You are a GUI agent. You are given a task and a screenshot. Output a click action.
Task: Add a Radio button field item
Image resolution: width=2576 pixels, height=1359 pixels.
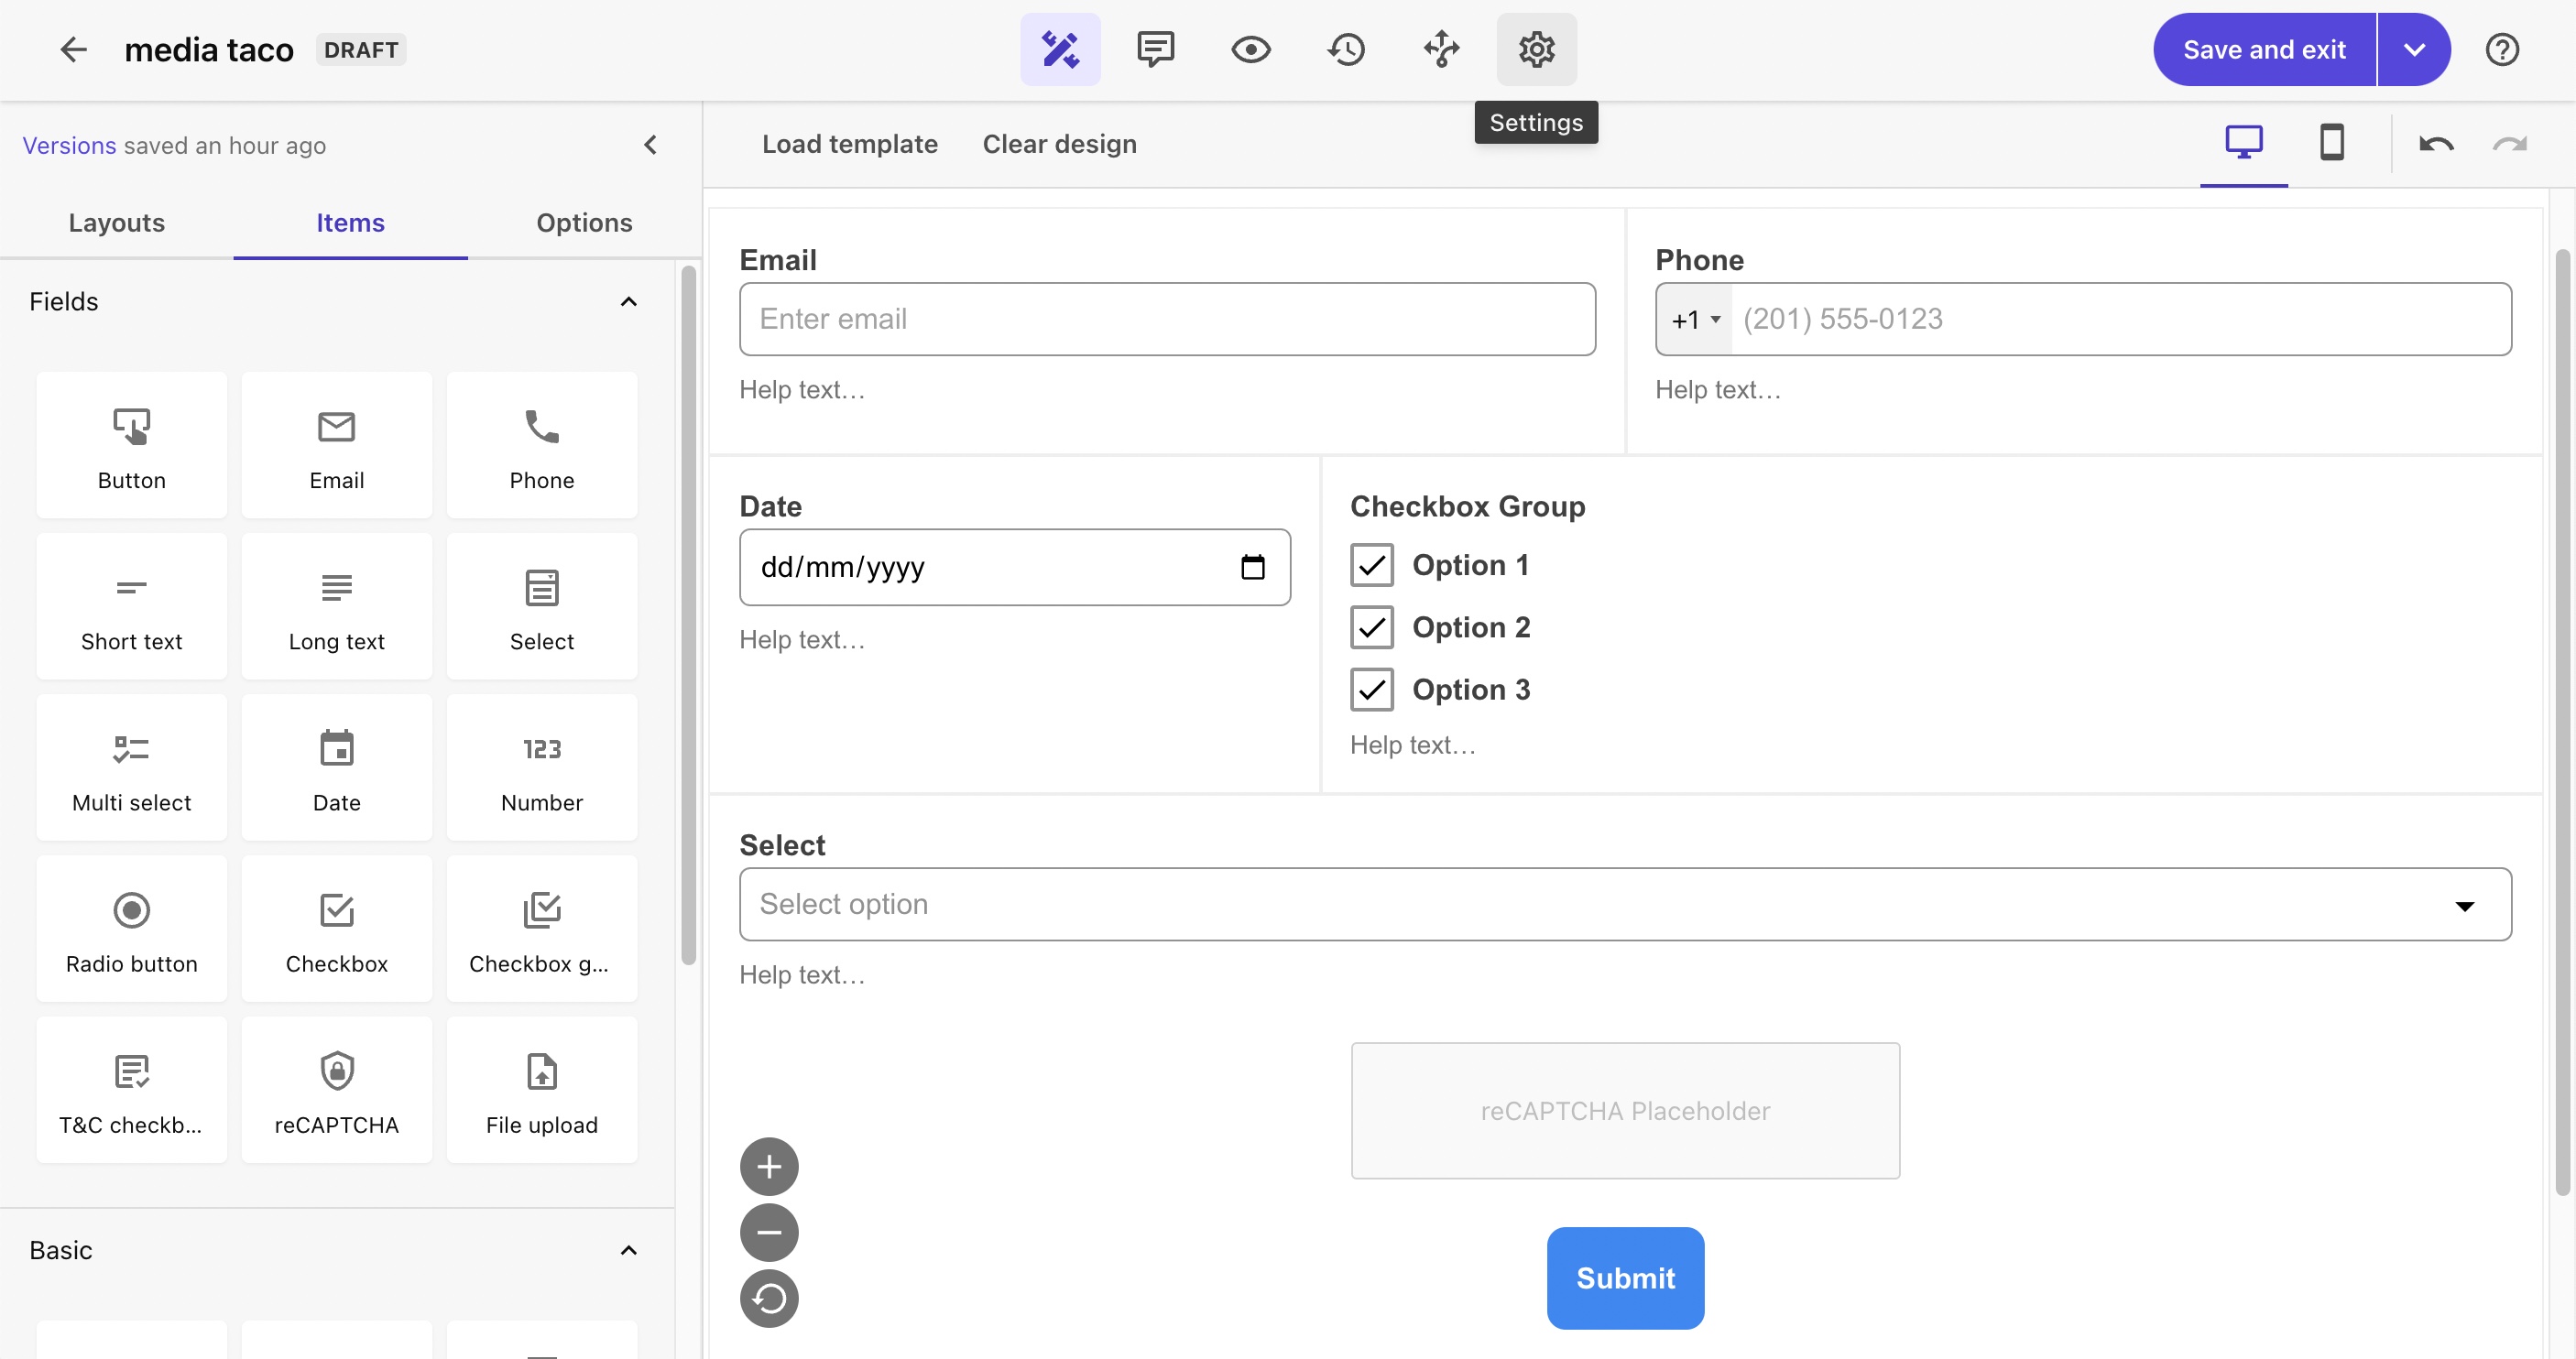click(131, 929)
